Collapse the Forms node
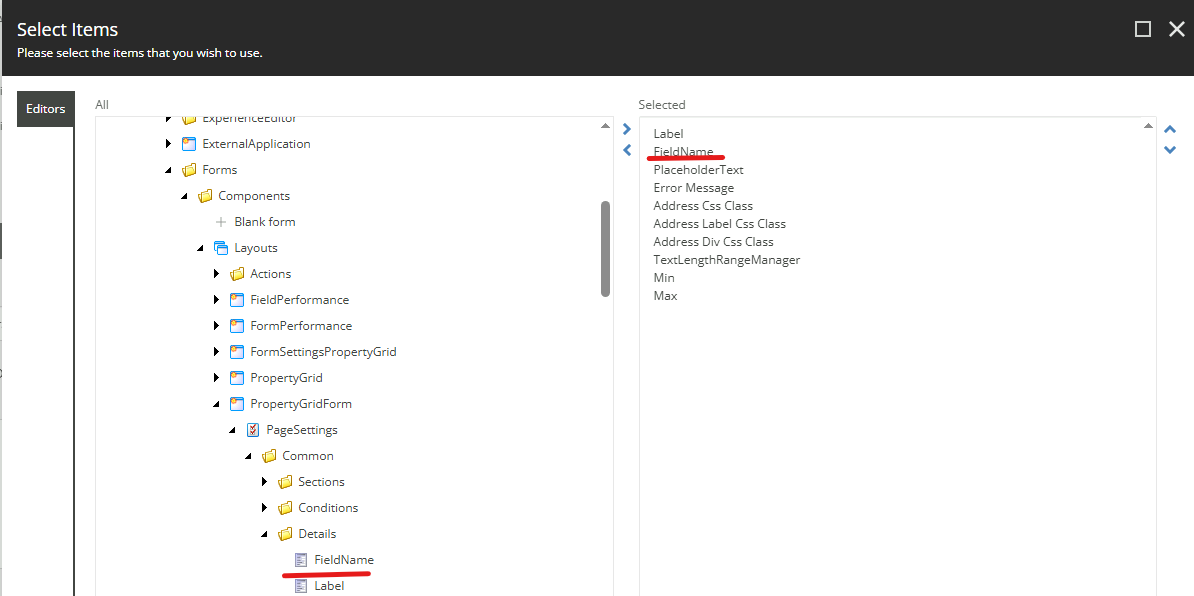The image size is (1194, 596). coord(168,171)
